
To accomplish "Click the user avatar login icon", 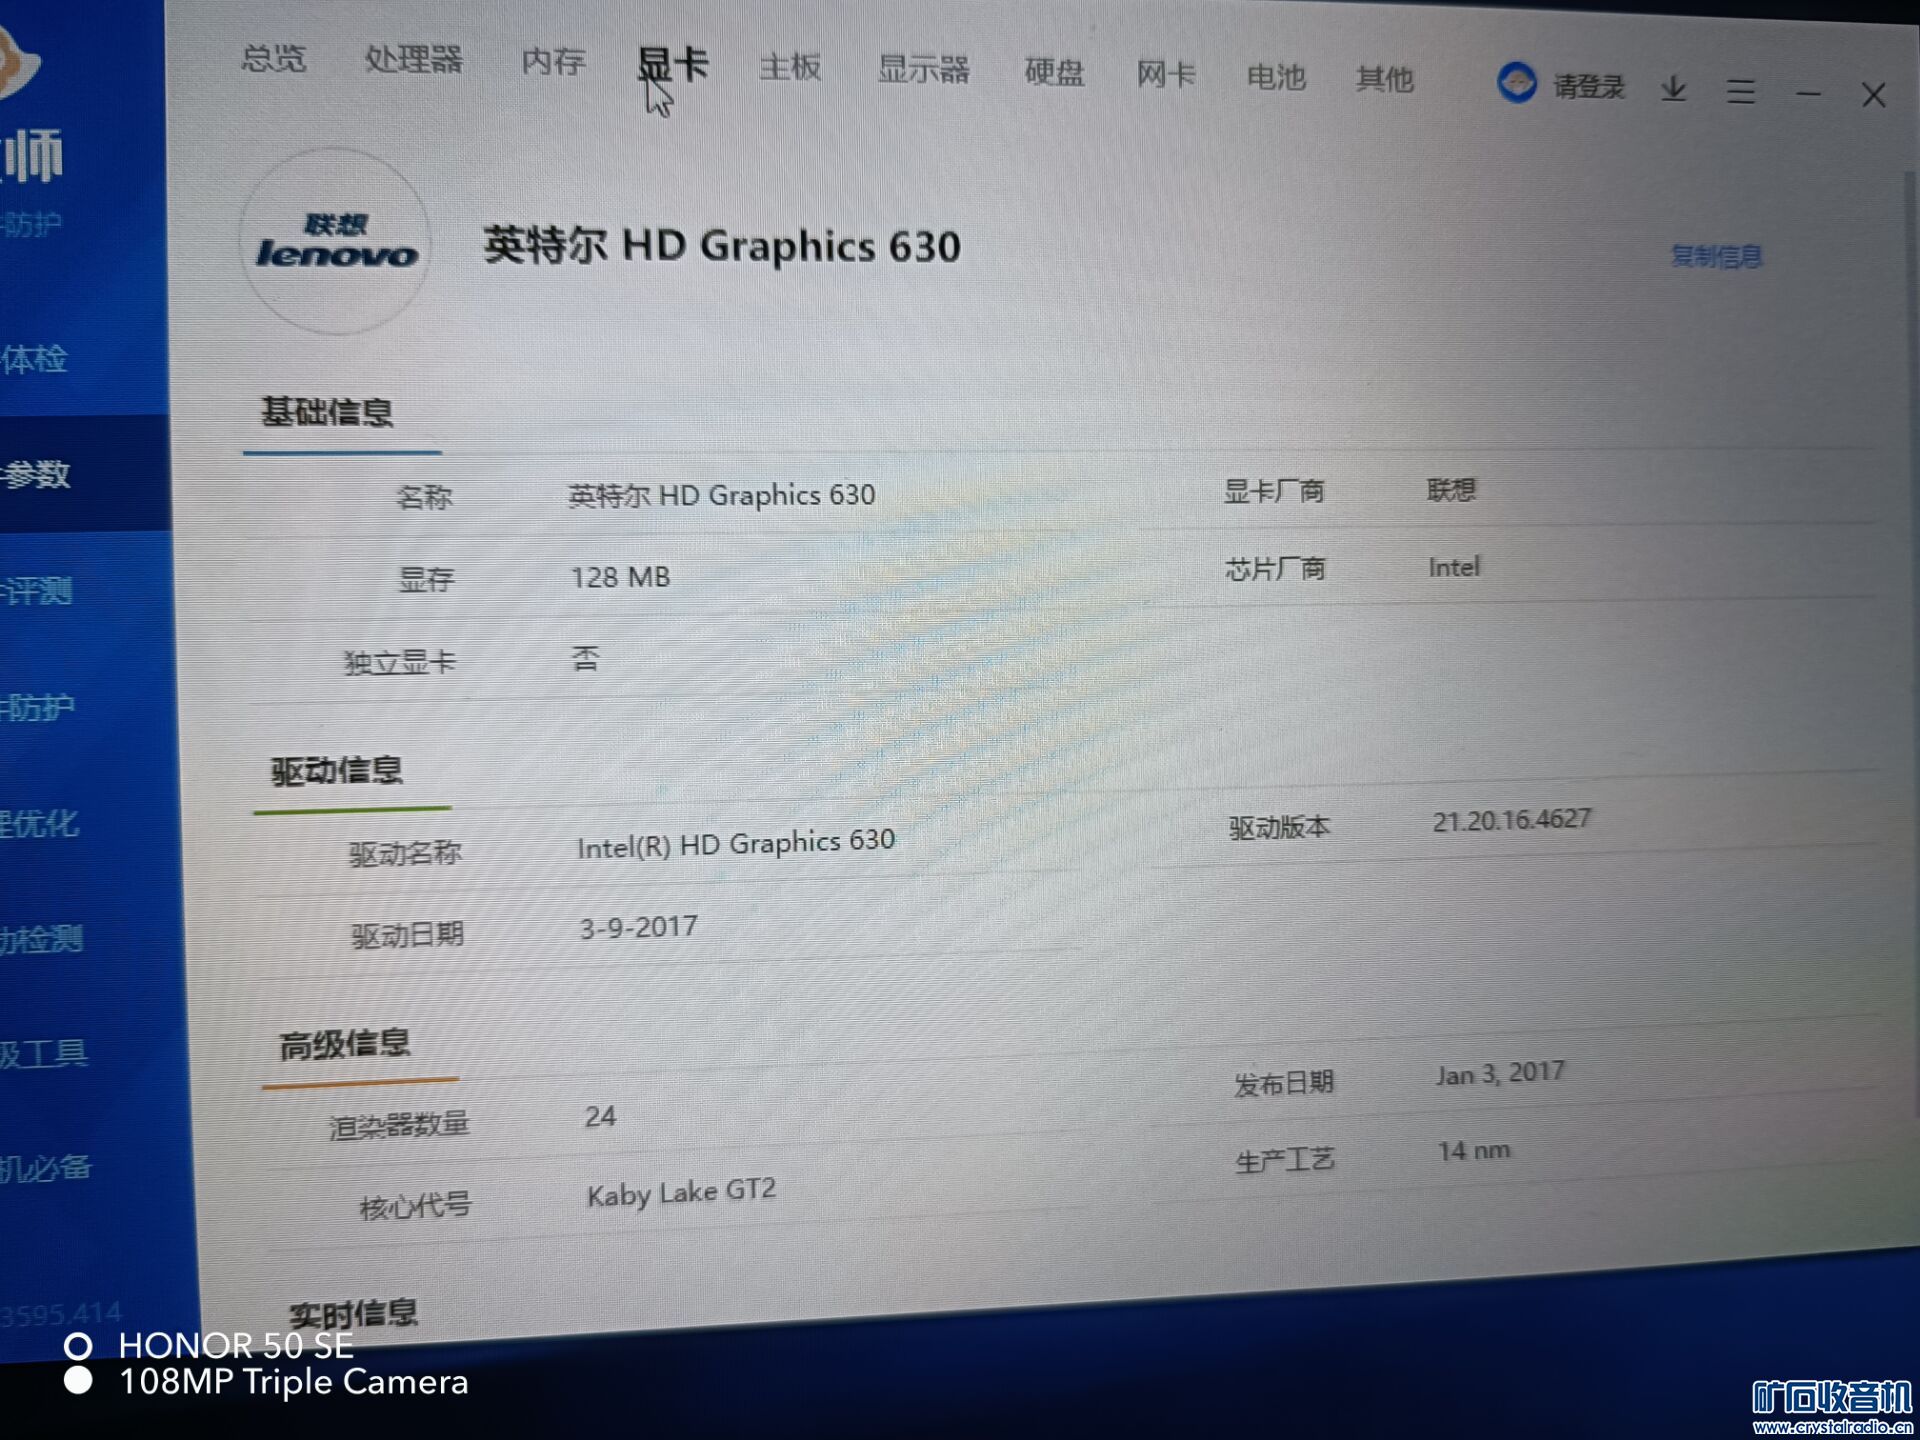I will (x=1517, y=82).
